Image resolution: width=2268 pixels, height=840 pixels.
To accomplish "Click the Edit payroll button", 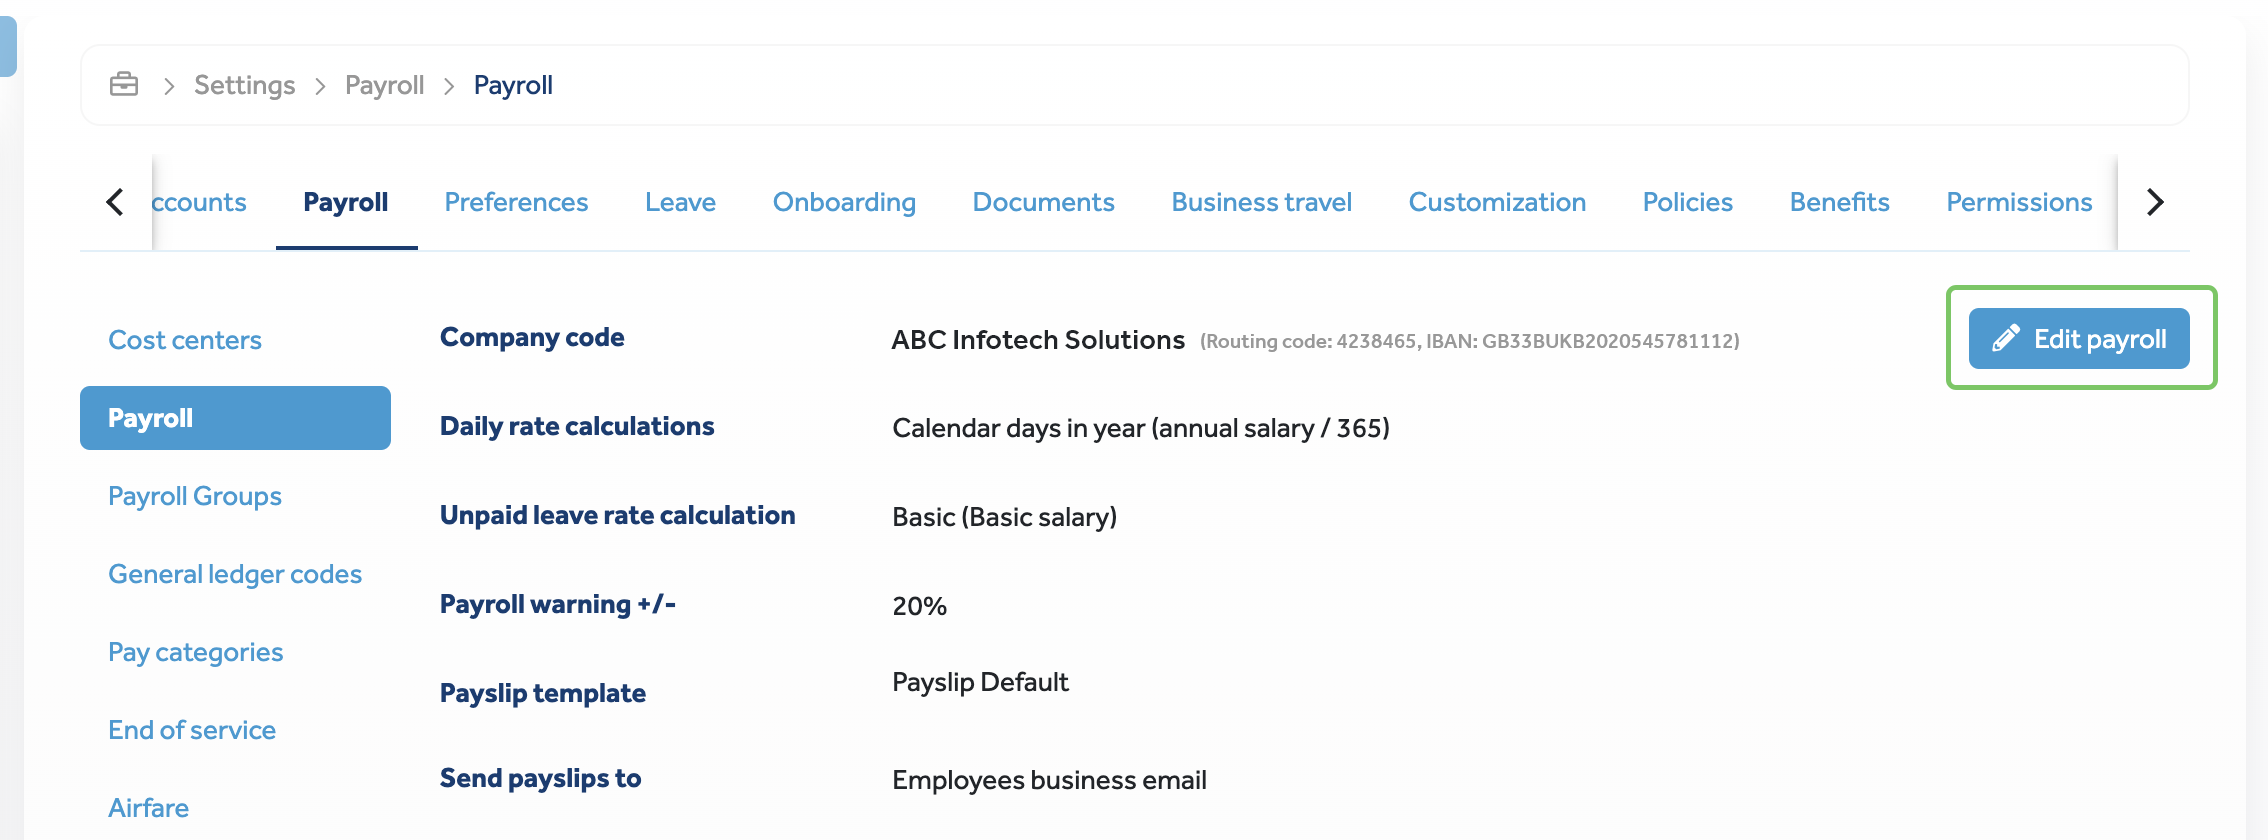I will (x=2078, y=339).
